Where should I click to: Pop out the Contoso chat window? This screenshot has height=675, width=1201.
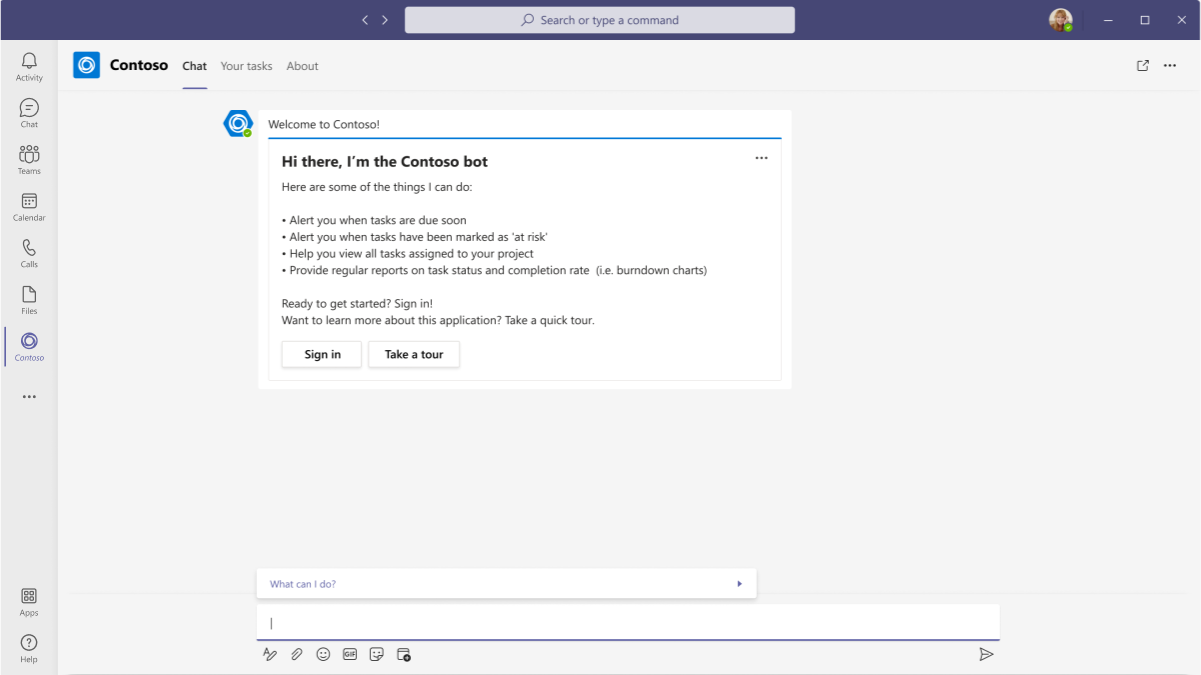point(1143,66)
